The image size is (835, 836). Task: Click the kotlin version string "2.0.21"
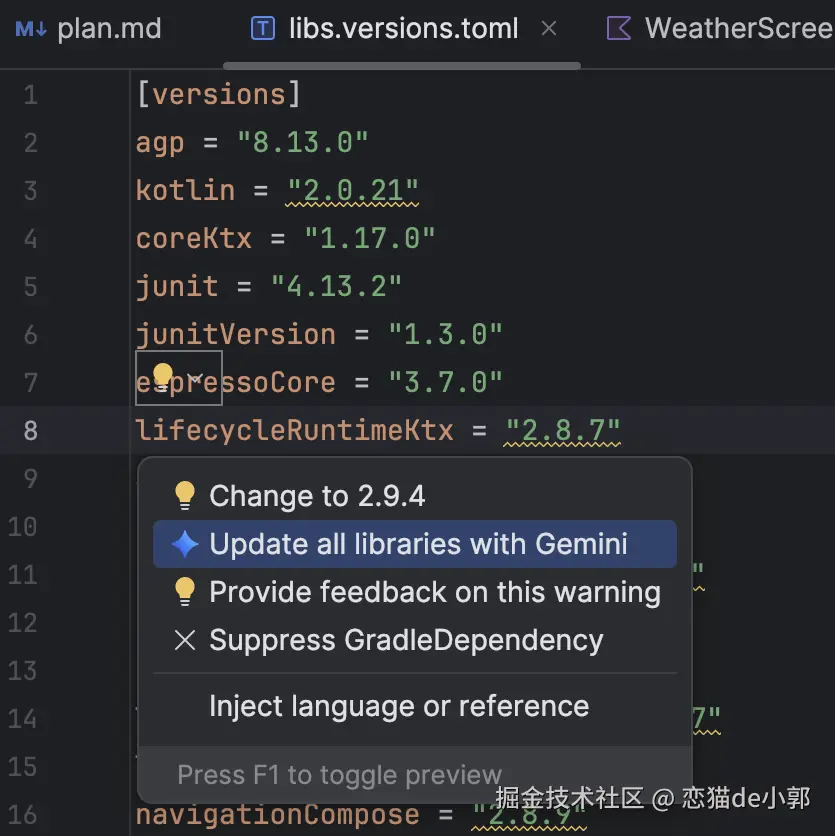pos(353,190)
